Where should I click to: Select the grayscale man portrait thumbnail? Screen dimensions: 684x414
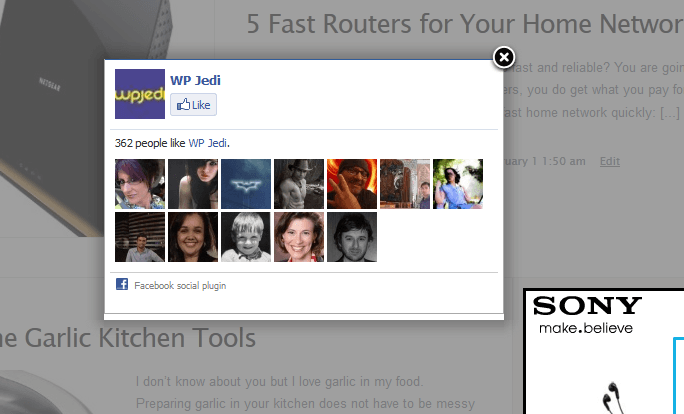[x=352, y=237]
